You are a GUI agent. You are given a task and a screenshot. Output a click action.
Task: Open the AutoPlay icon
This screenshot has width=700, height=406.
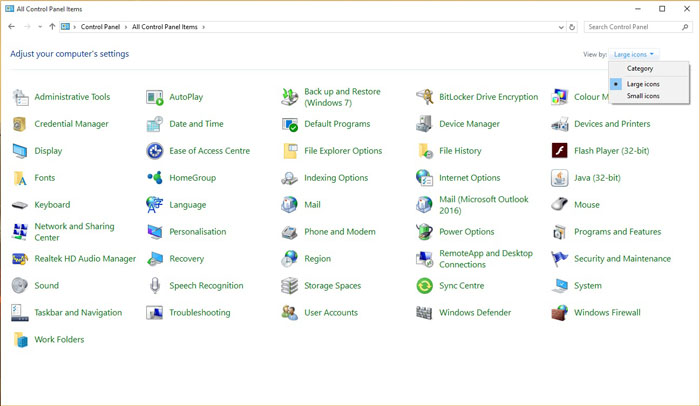[x=155, y=97]
